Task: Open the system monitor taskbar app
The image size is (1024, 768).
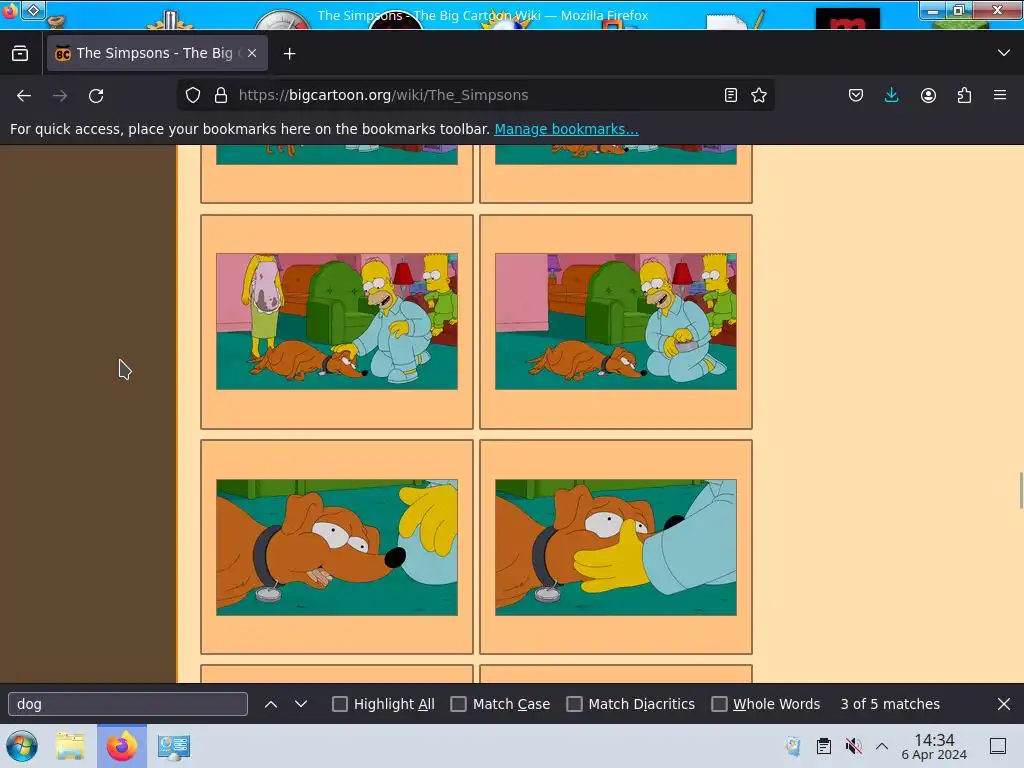Action: (174, 746)
